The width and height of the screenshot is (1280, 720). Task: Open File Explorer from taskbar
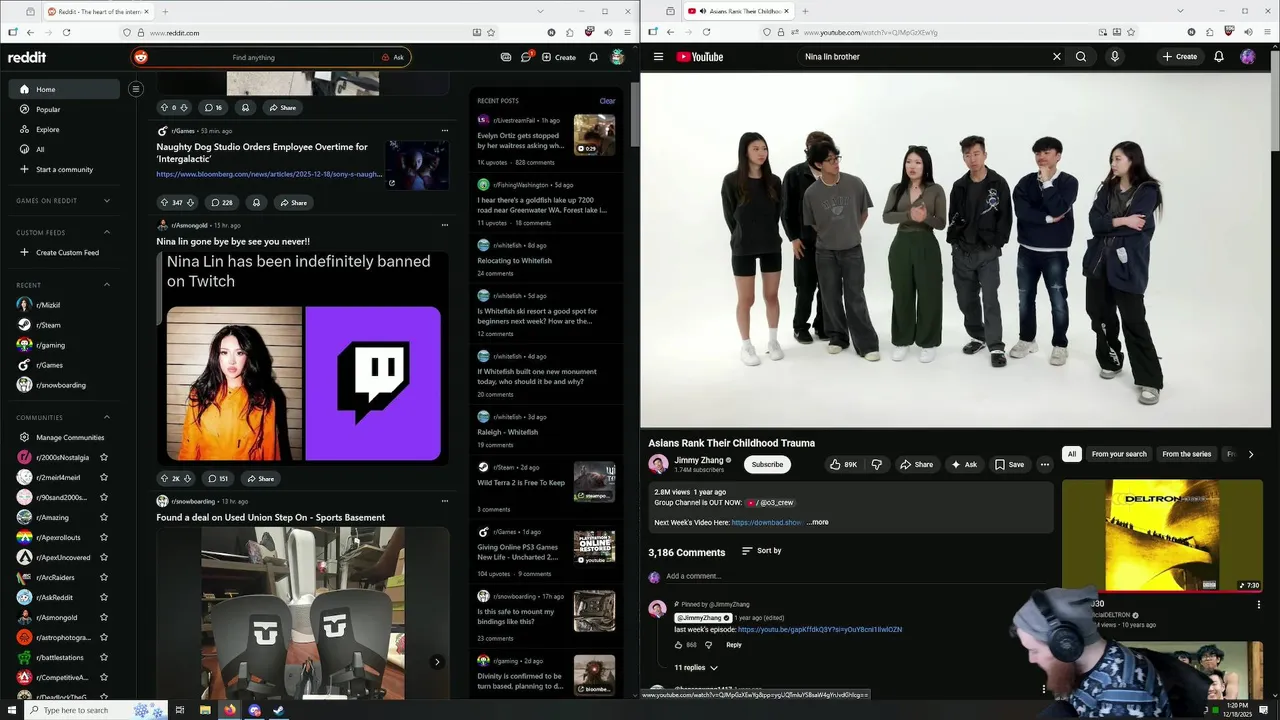coord(205,710)
